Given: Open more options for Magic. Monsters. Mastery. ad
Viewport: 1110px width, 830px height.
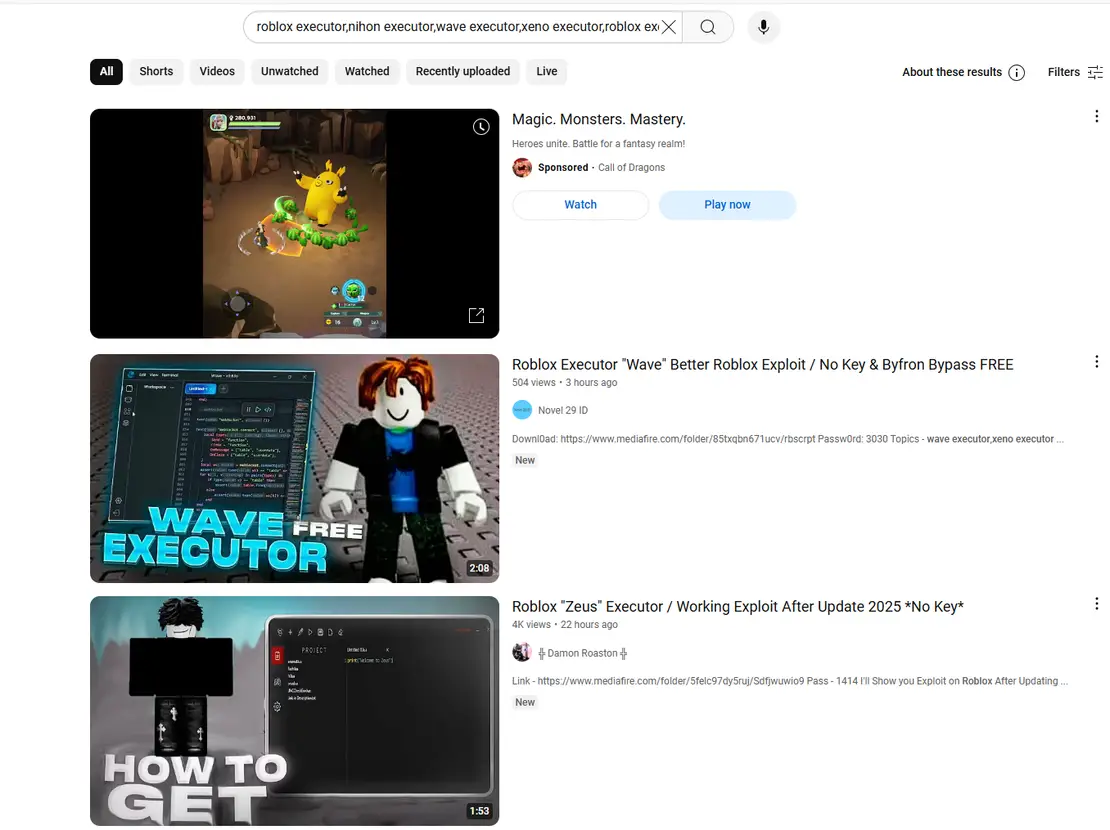Looking at the screenshot, I should coord(1097,116).
